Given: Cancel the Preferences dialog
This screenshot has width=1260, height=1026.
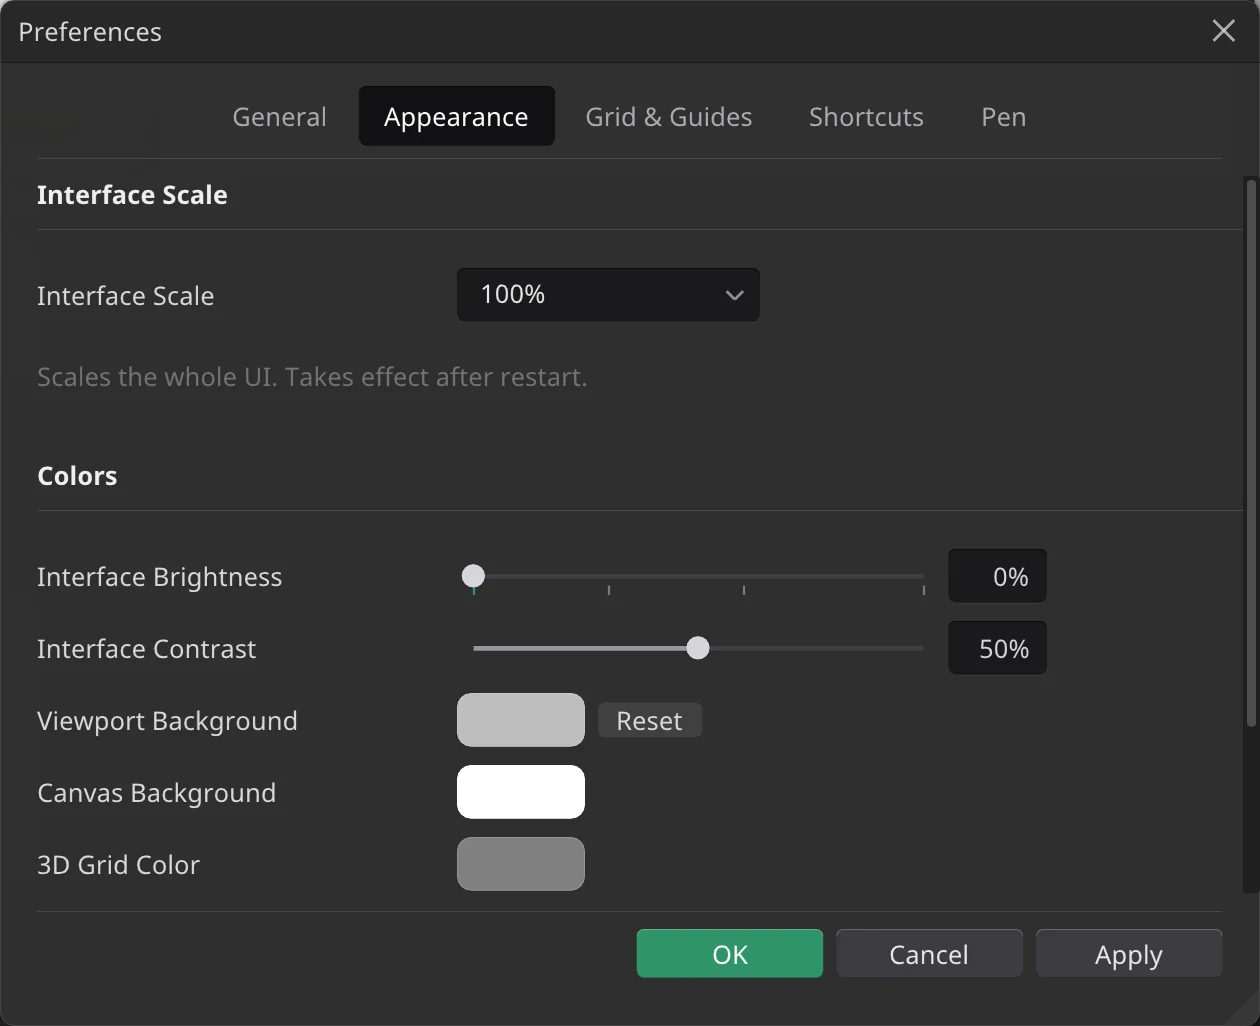Looking at the screenshot, I should (x=929, y=954).
